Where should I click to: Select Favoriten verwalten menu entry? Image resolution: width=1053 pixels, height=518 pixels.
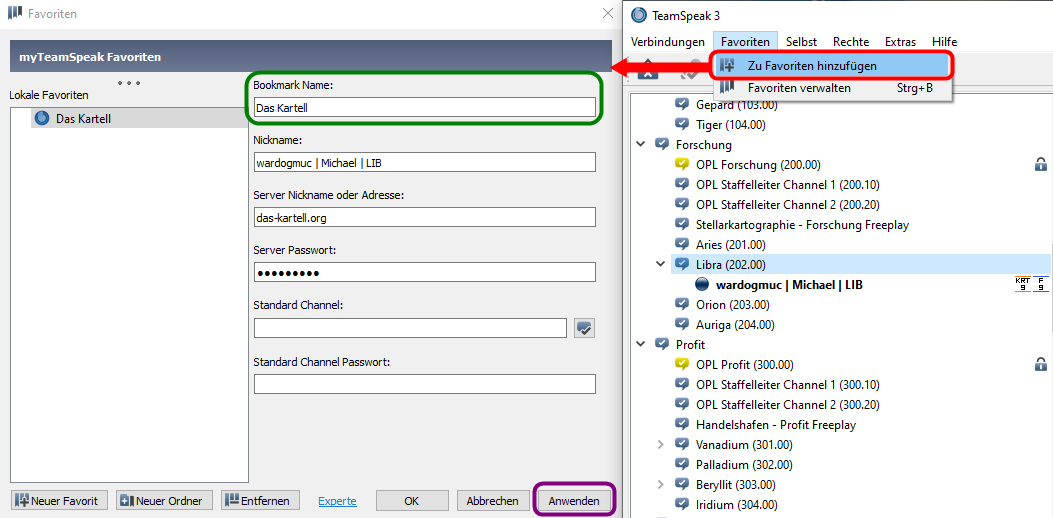pyautogui.click(x=799, y=88)
